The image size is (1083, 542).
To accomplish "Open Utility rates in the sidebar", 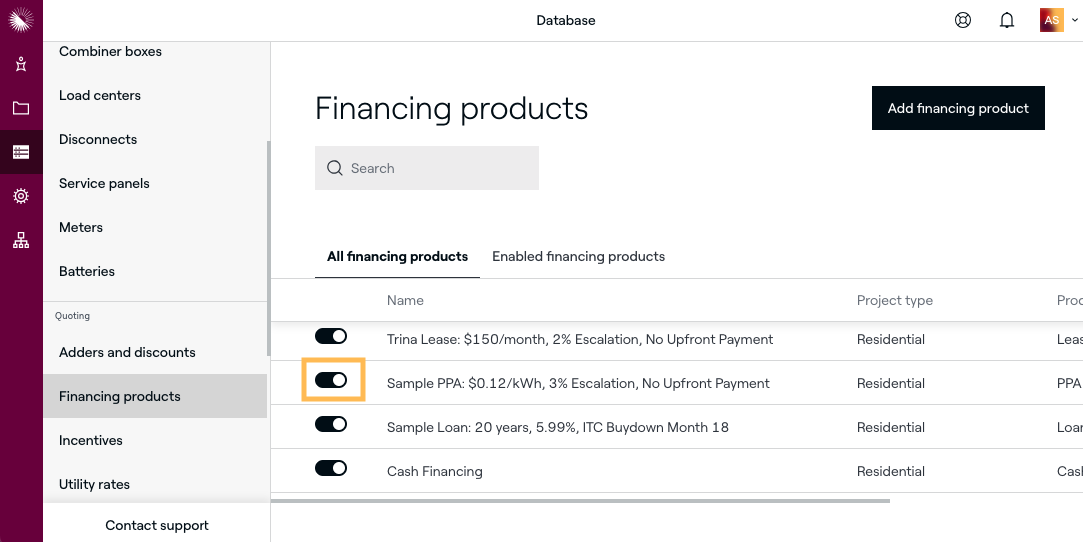I will coord(94,484).
